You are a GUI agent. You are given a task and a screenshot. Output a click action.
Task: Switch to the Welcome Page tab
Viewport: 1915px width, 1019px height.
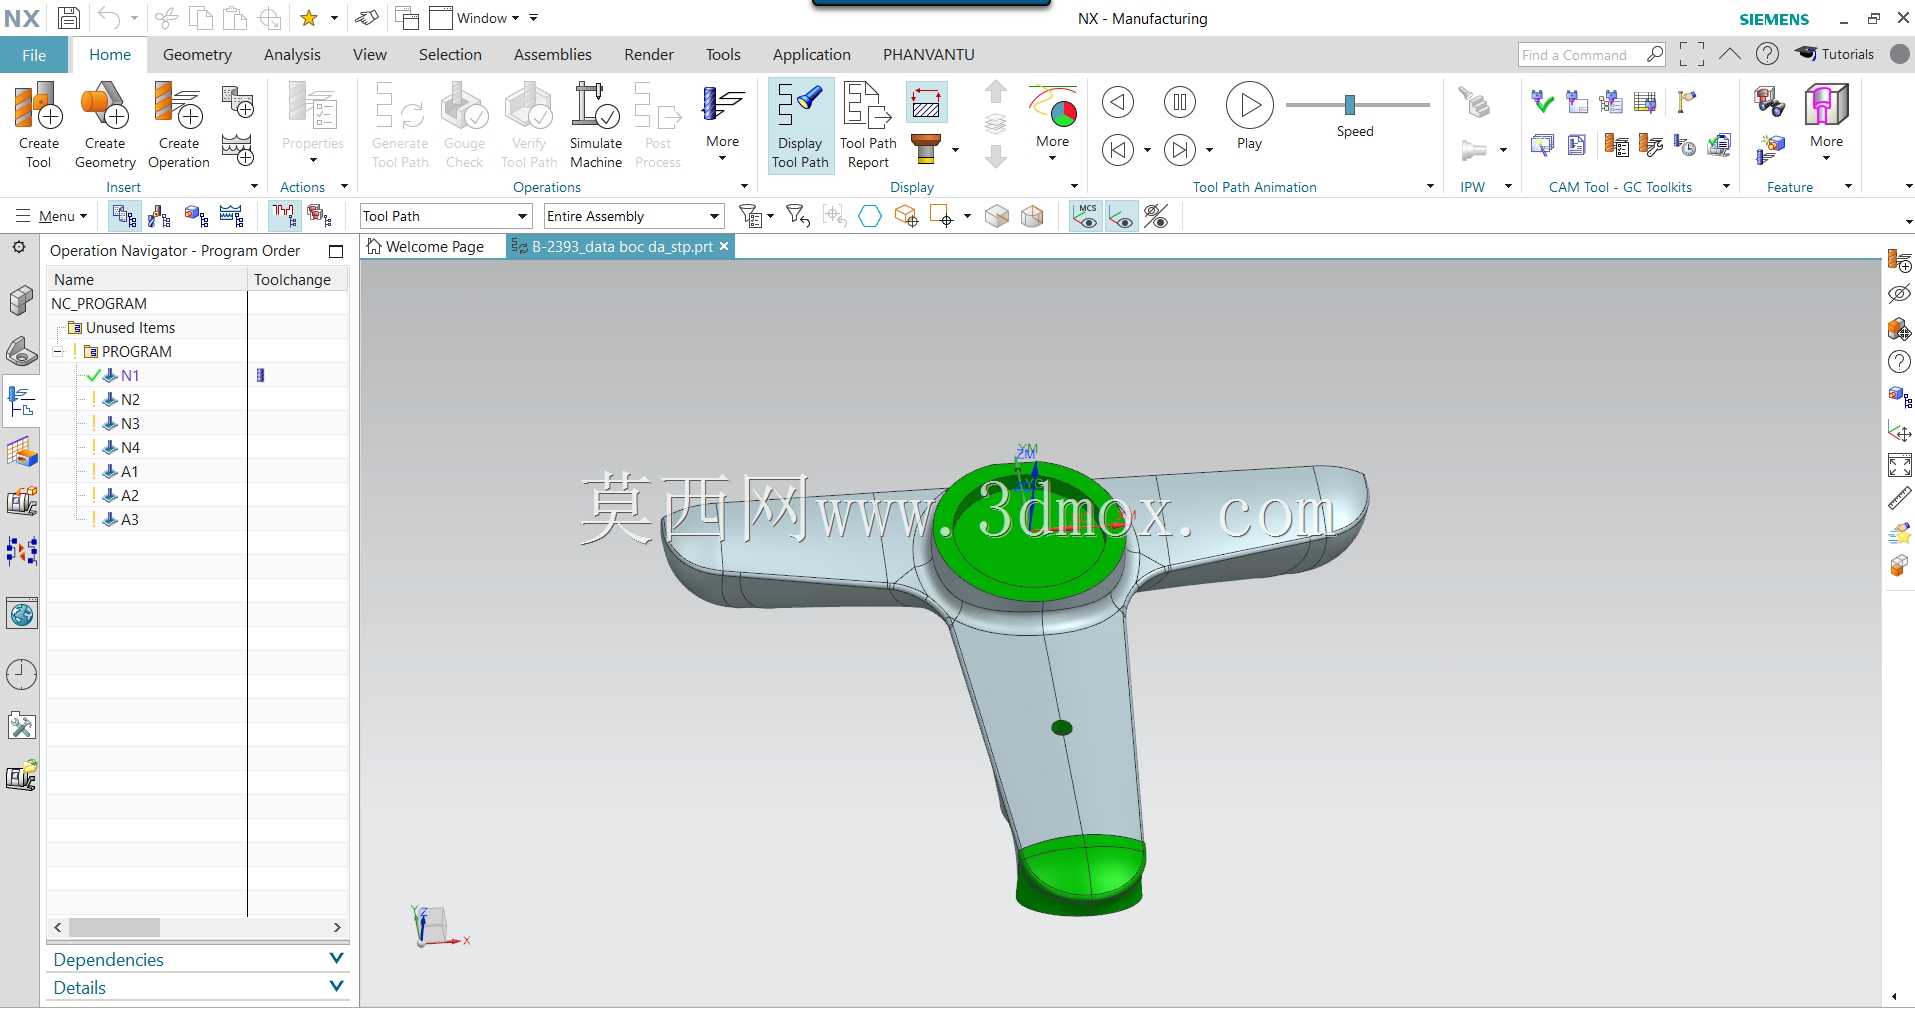pyautogui.click(x=426, y=247)
